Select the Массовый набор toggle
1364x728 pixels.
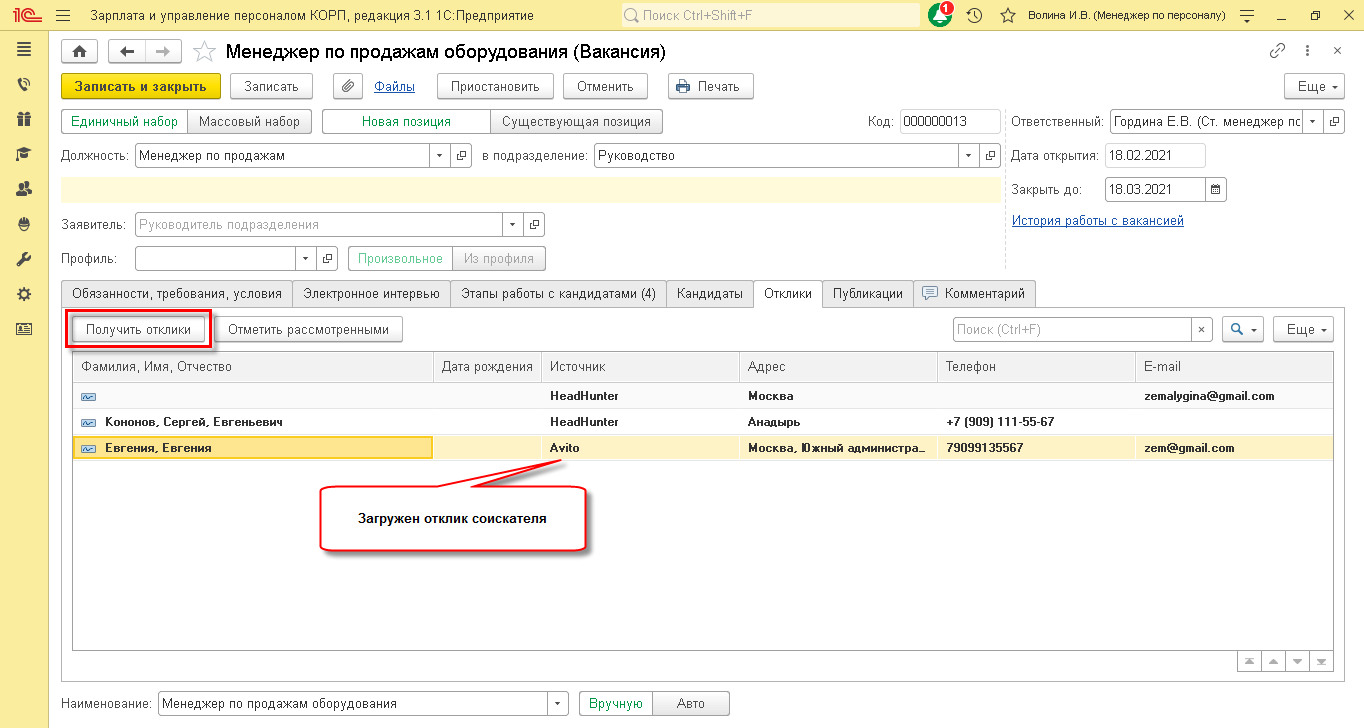[x=249, y=122]
